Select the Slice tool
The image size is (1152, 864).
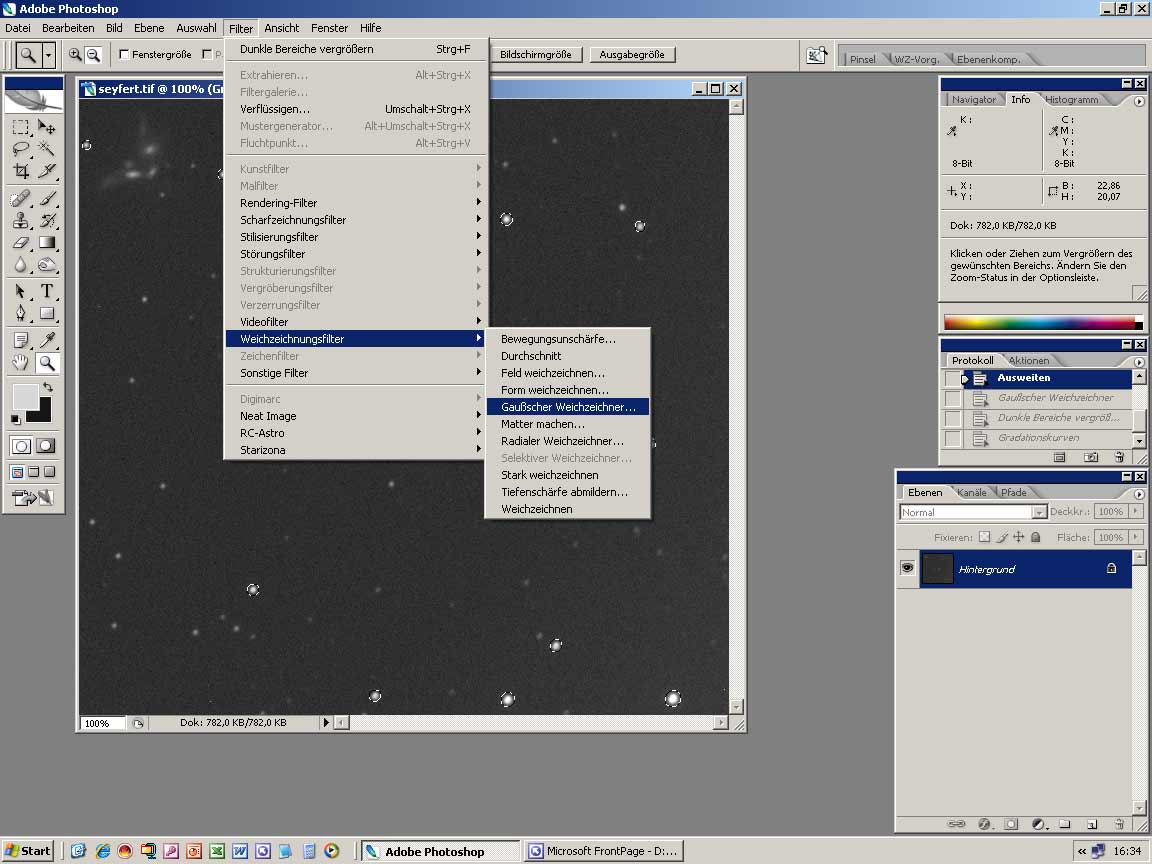click(x=46, y=171)
